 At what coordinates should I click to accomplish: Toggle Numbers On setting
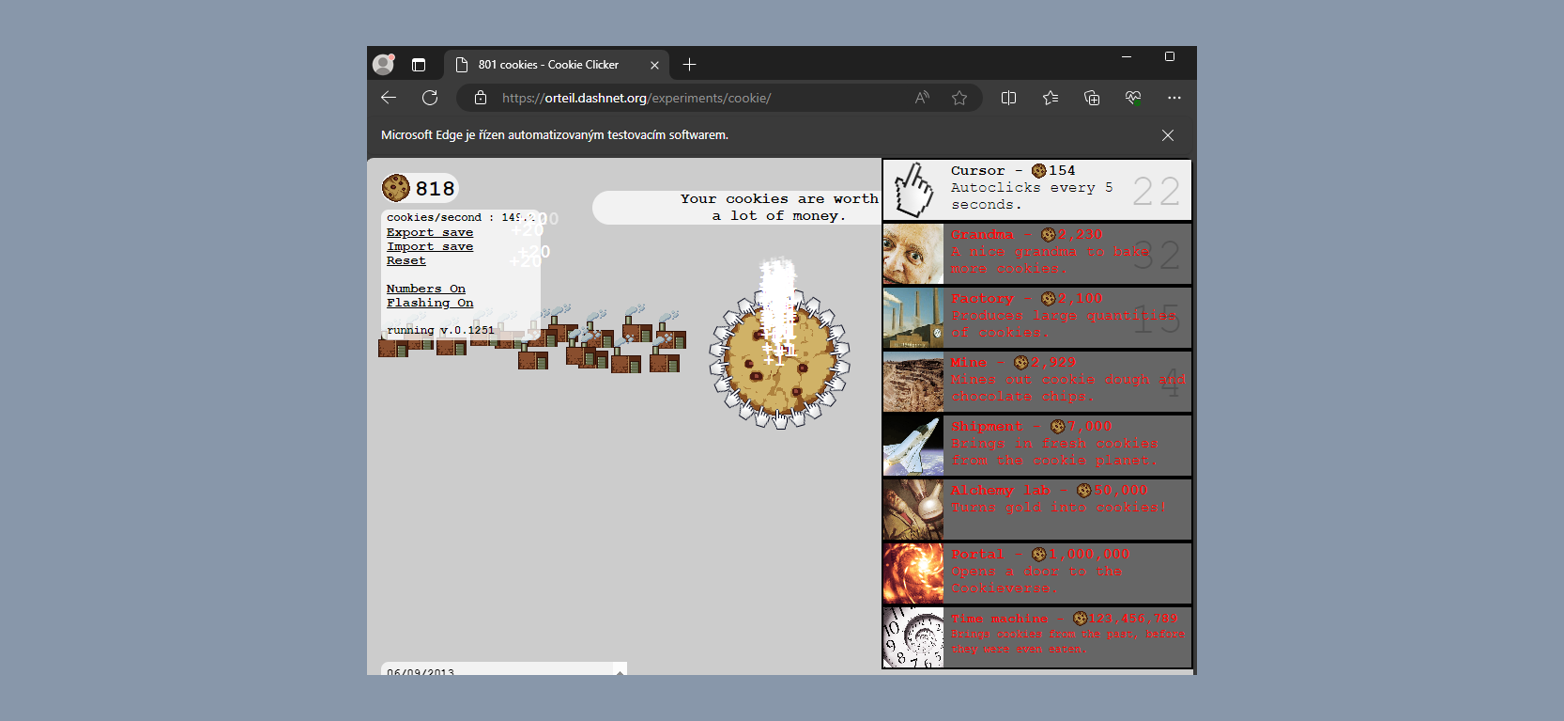(426, 289)
